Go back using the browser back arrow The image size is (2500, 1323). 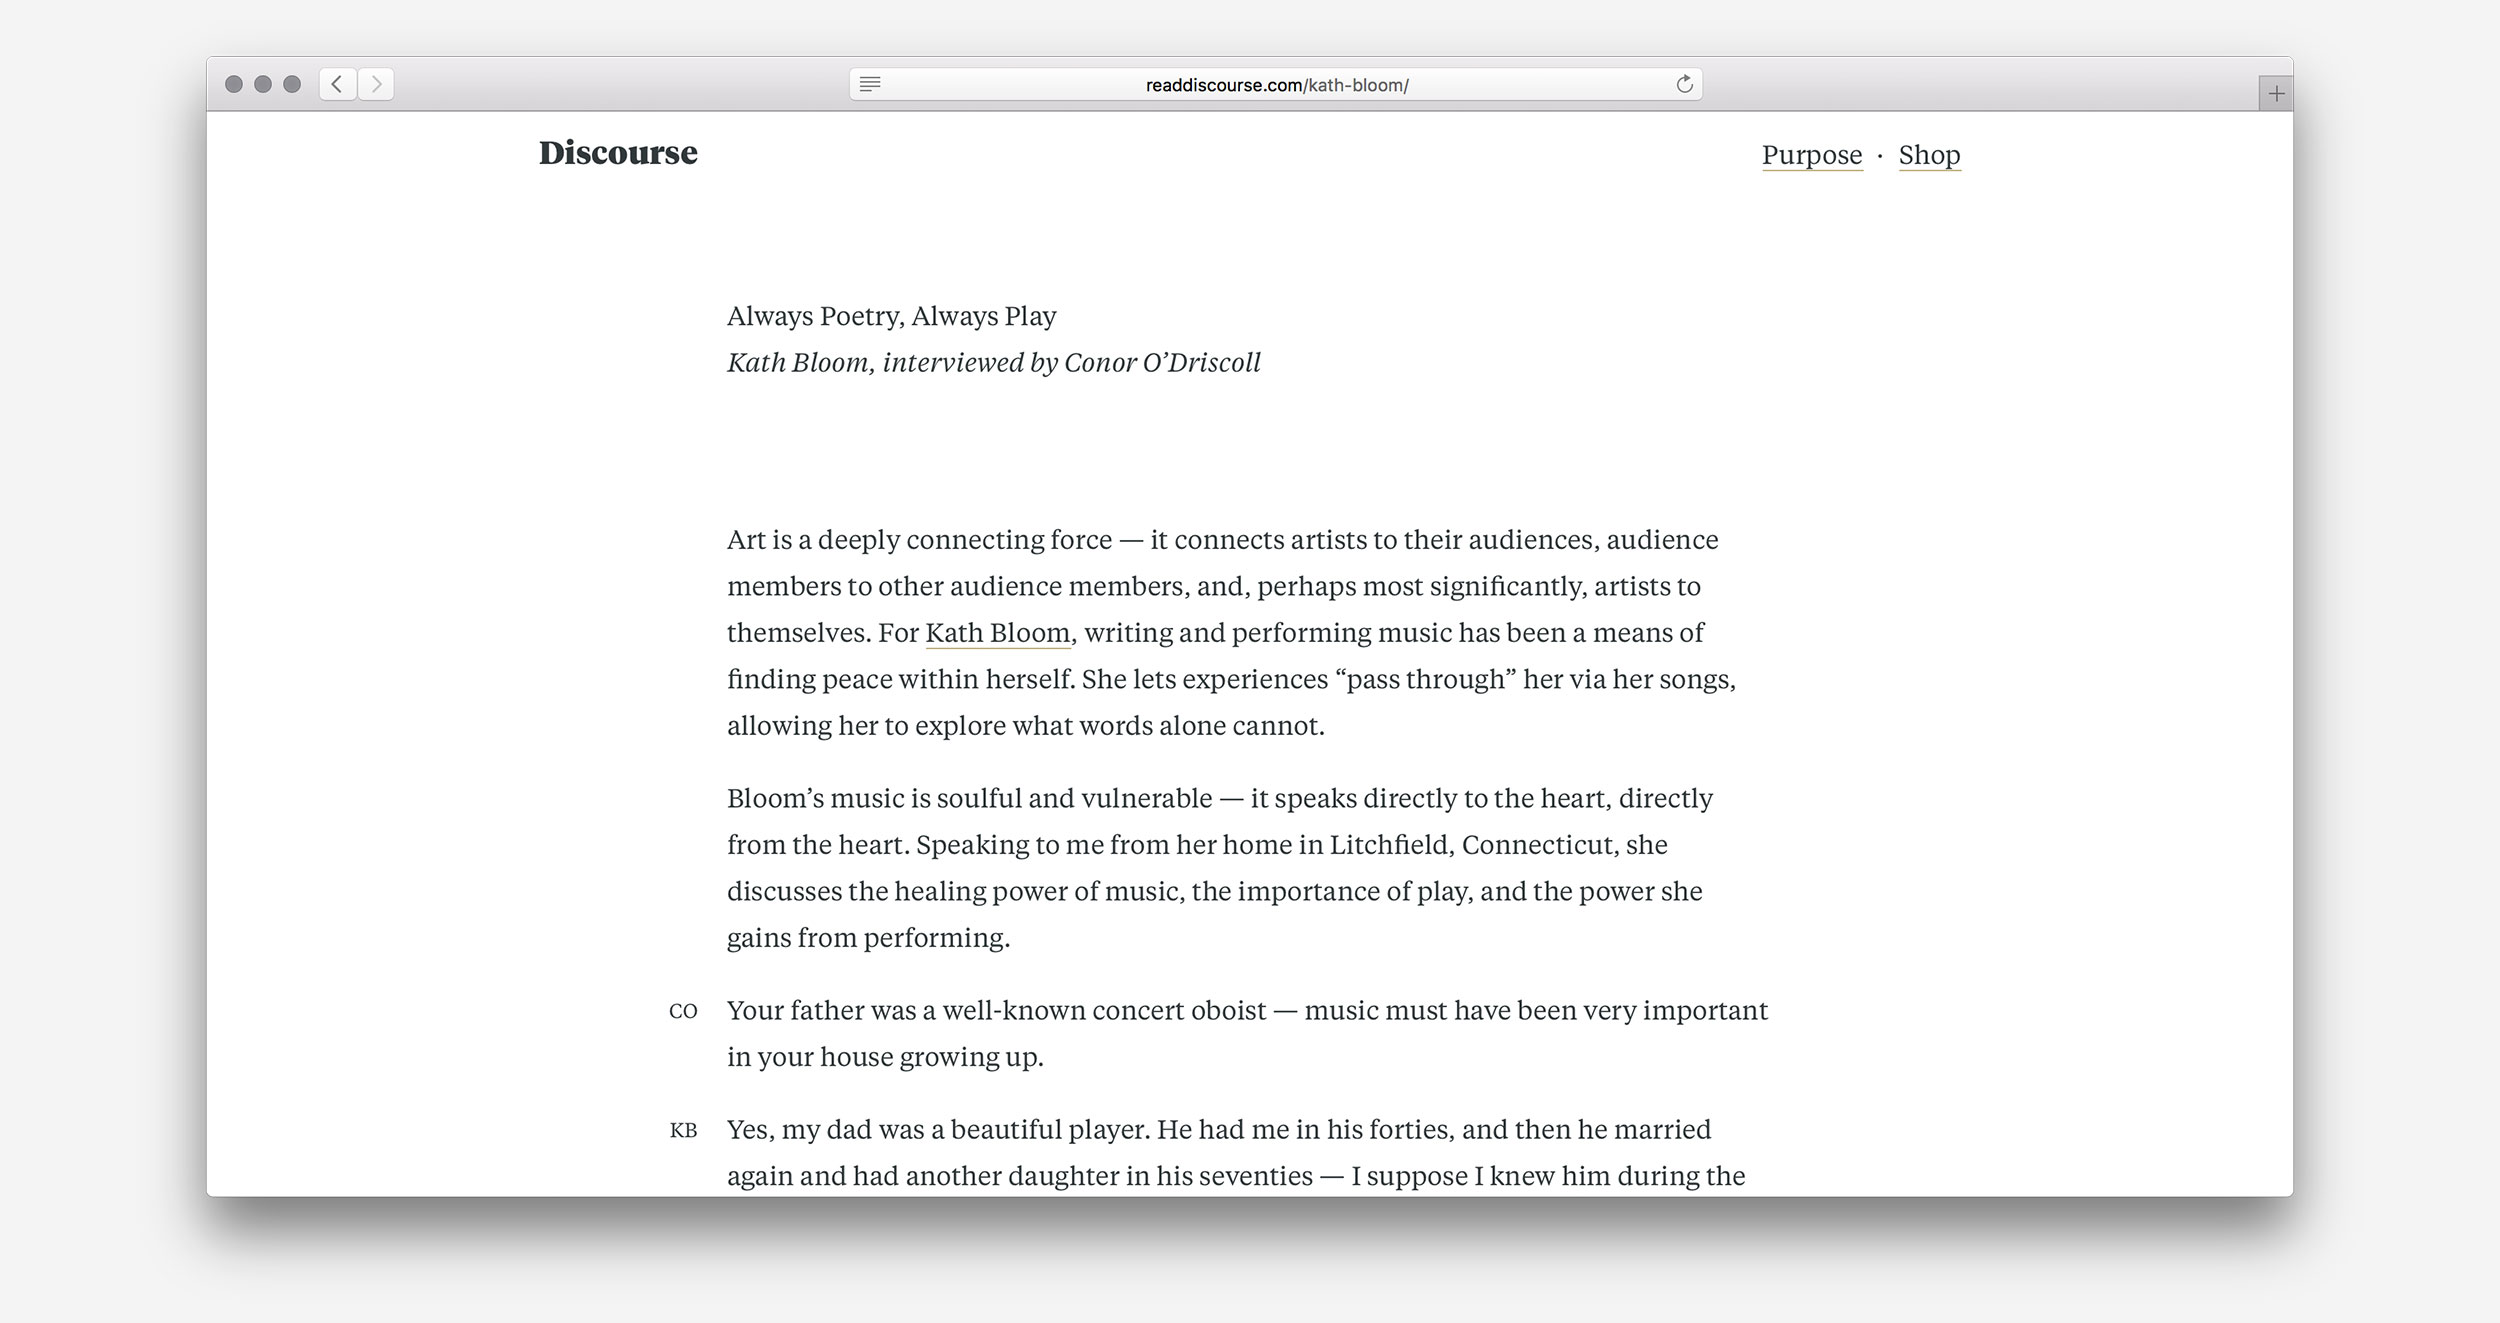pyautogui.click(x=337, y=84)
